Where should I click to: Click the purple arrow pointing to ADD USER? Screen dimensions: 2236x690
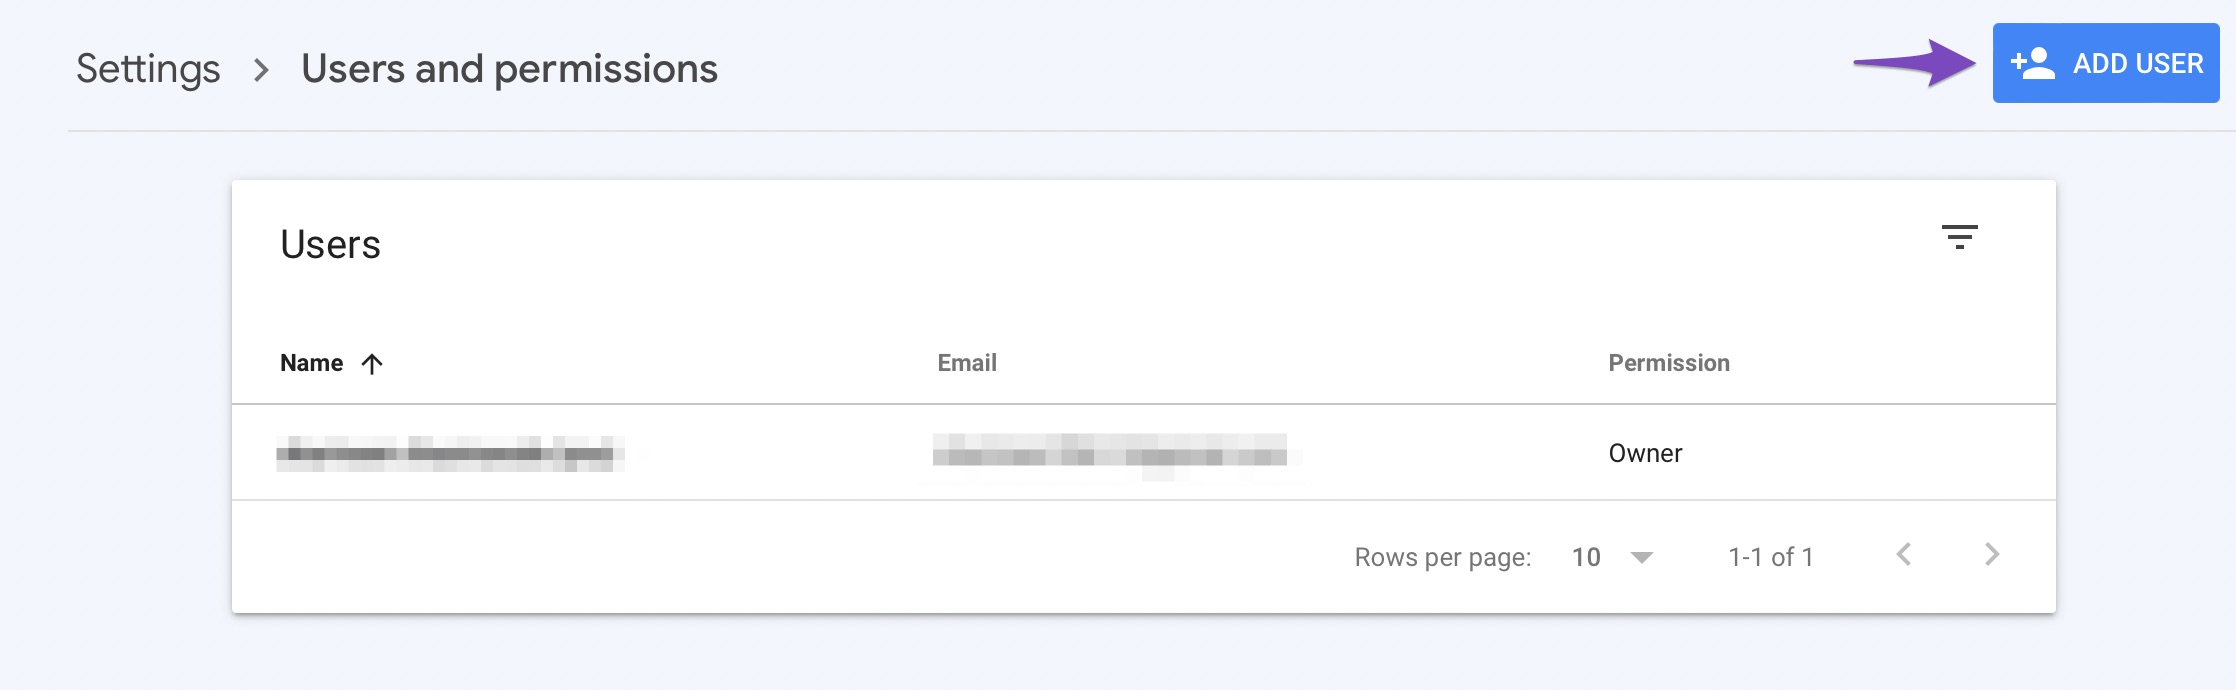pos(1914,63)
